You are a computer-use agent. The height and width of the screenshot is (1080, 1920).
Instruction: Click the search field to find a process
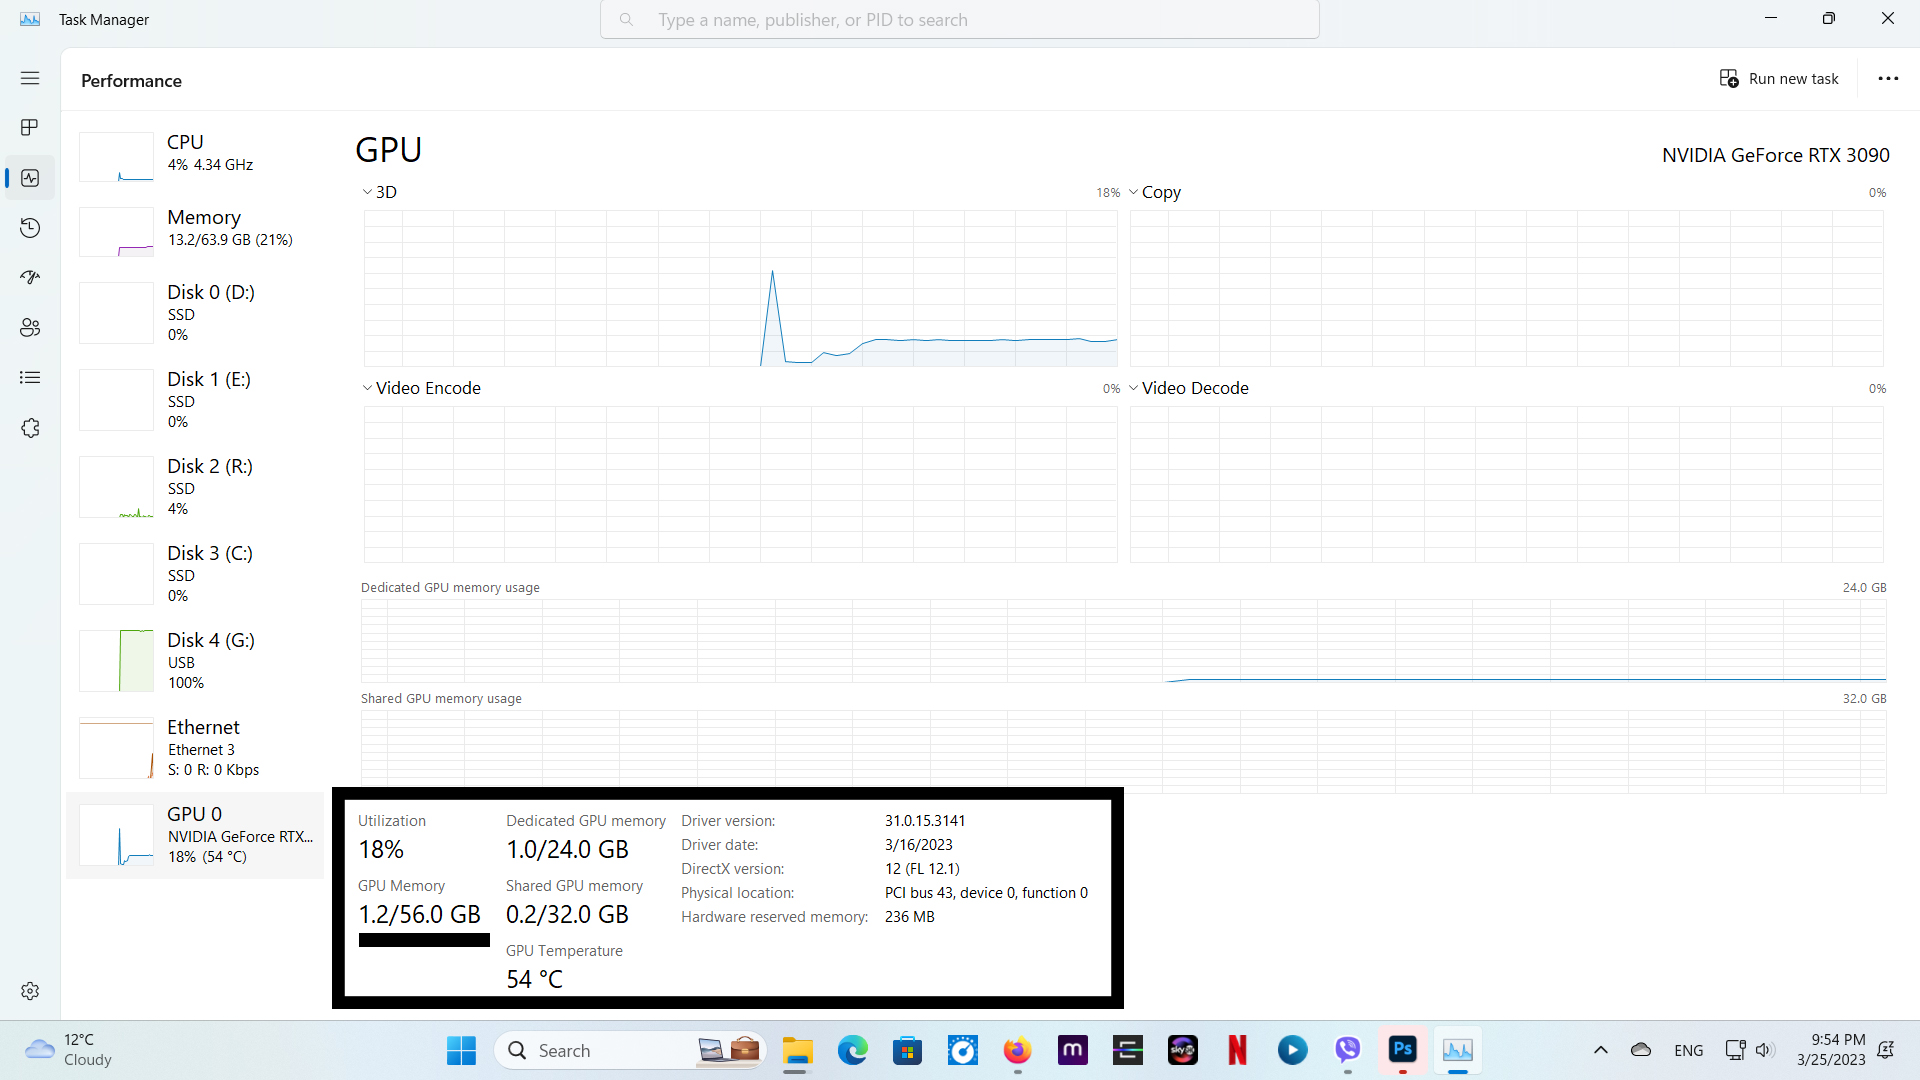tap(959, 19)
